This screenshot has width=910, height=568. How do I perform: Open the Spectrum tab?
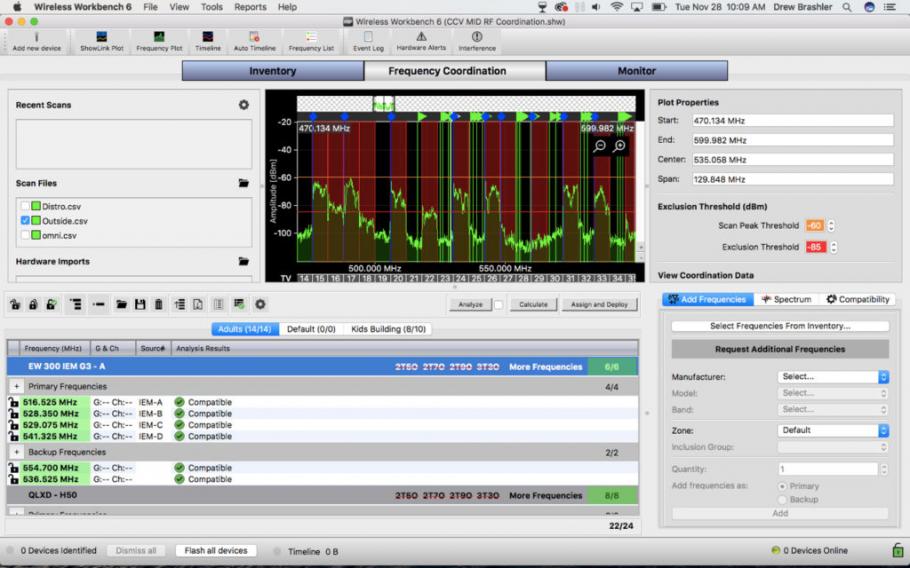point(786,299)
